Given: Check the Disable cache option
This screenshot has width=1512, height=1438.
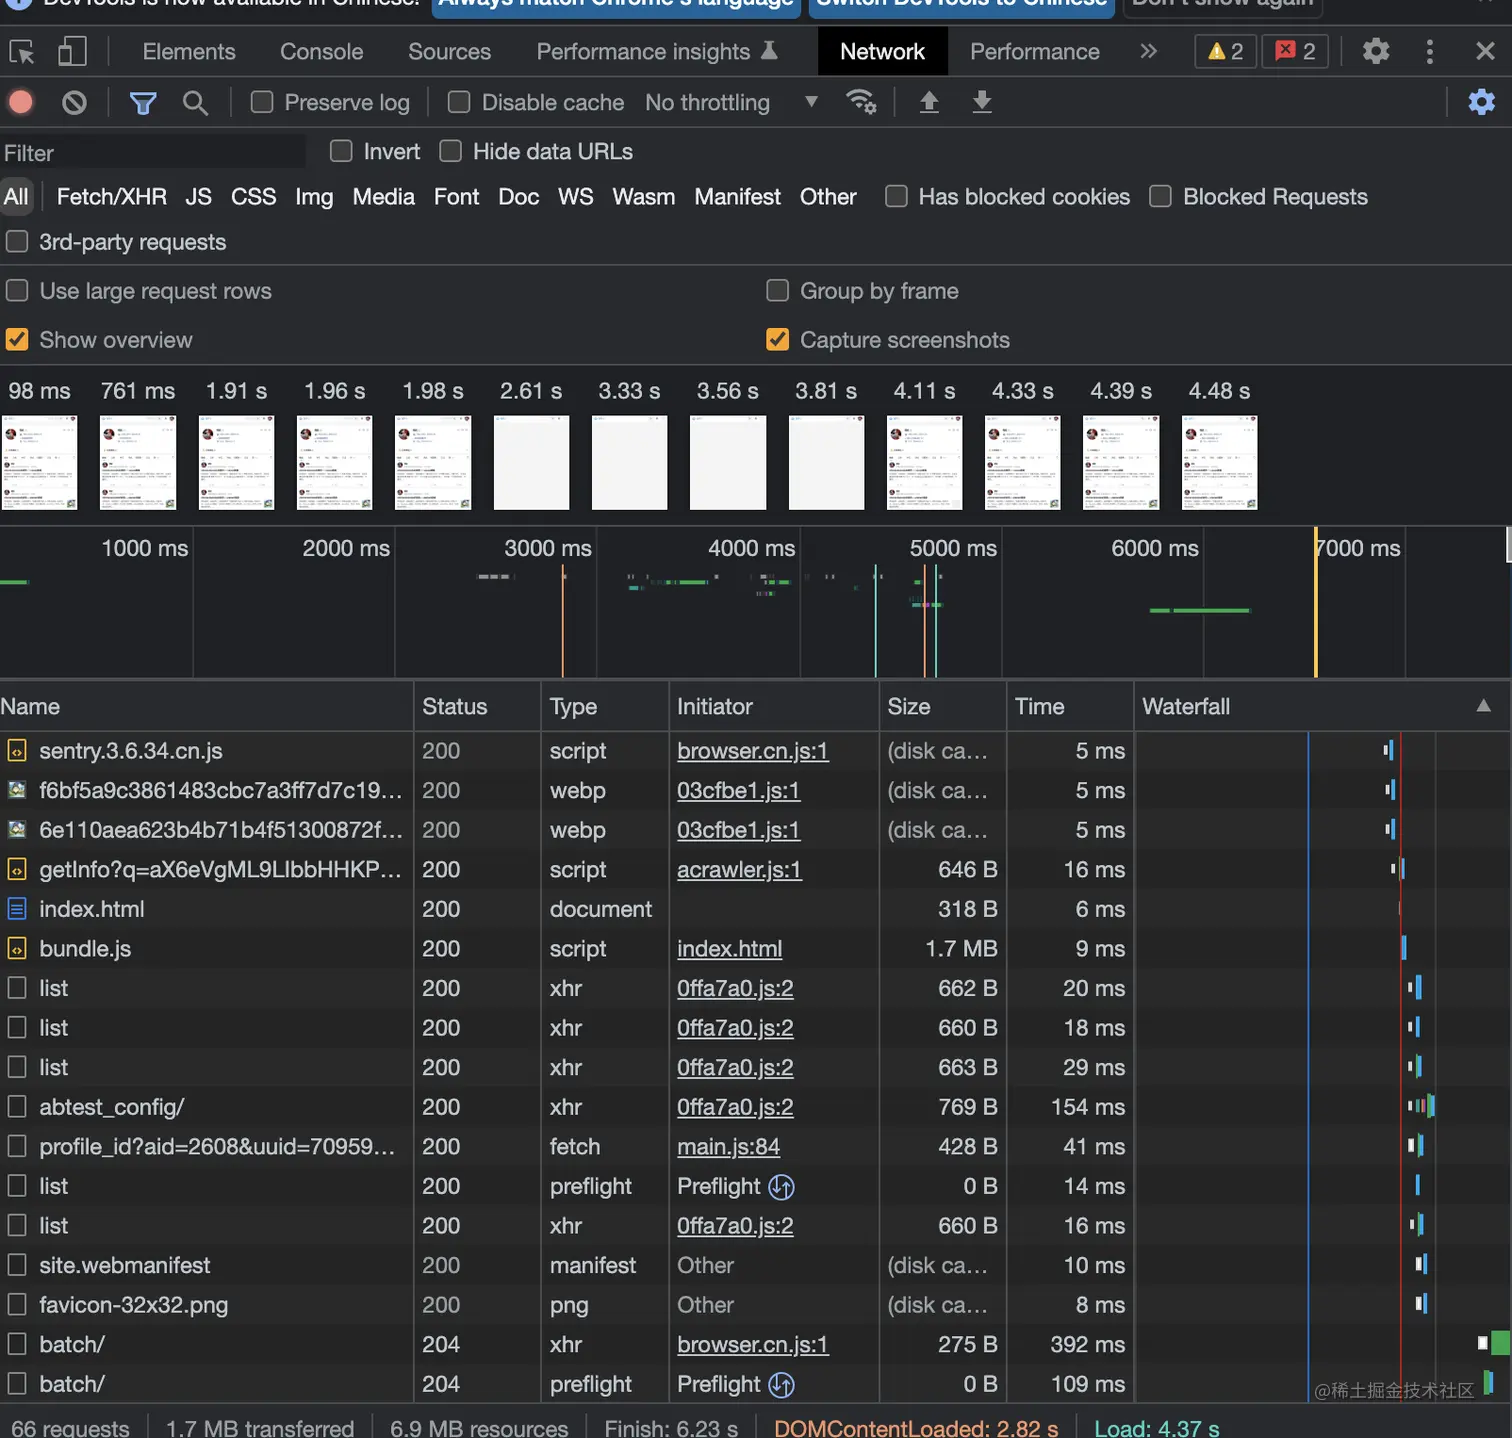Looking at the screenshot, I should point(459,102).
